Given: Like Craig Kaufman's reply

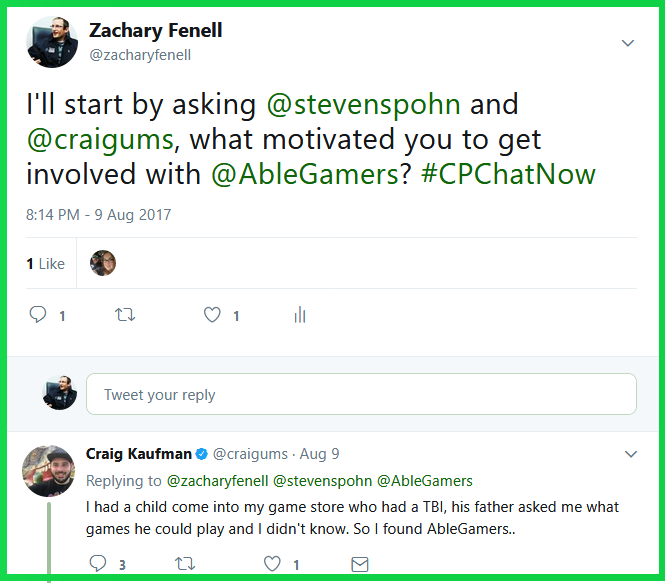Looking at the screenshot, I should 272,564.
